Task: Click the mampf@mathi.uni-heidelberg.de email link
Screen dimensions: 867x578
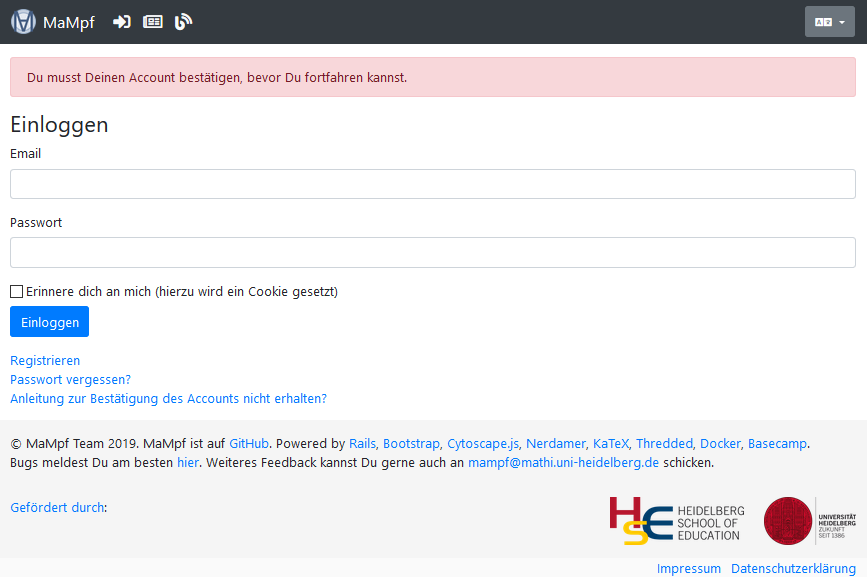Action: pos(563,462)
